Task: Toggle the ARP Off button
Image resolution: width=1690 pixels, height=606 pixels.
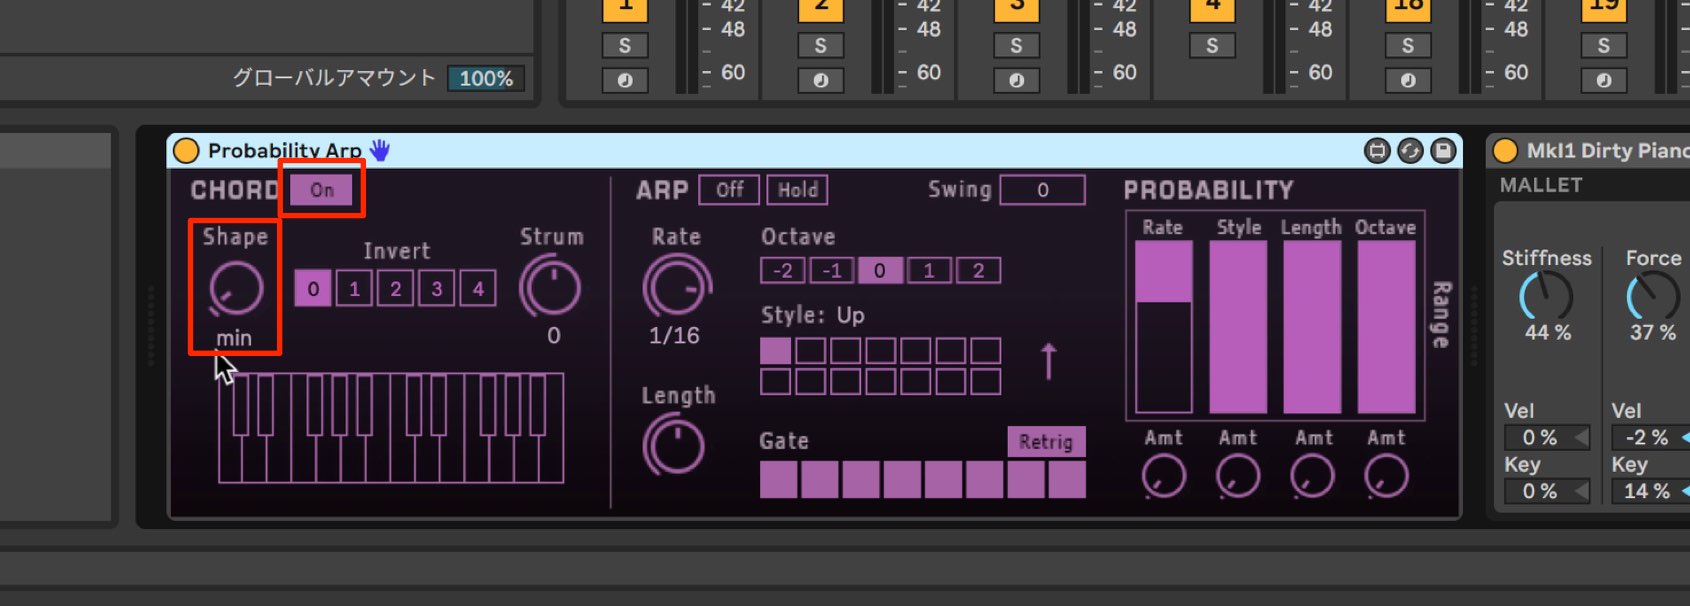Action: (730, 189)
